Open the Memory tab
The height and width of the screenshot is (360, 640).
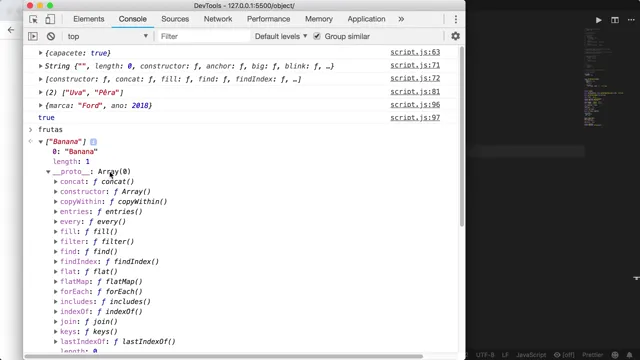[319, 19]
